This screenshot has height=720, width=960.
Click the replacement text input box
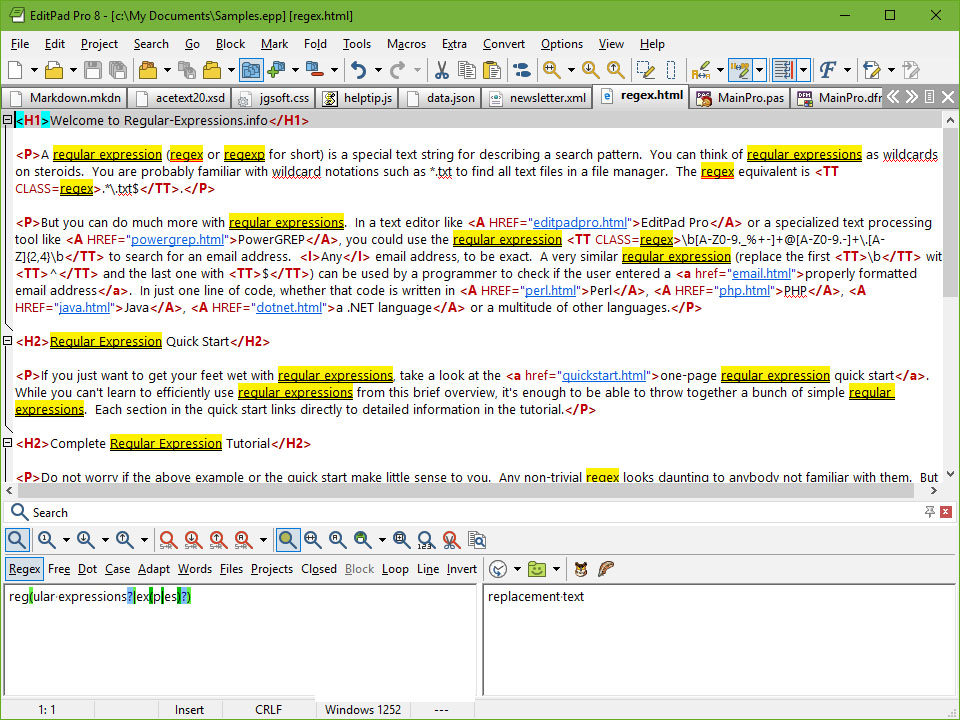click(718, 640)
